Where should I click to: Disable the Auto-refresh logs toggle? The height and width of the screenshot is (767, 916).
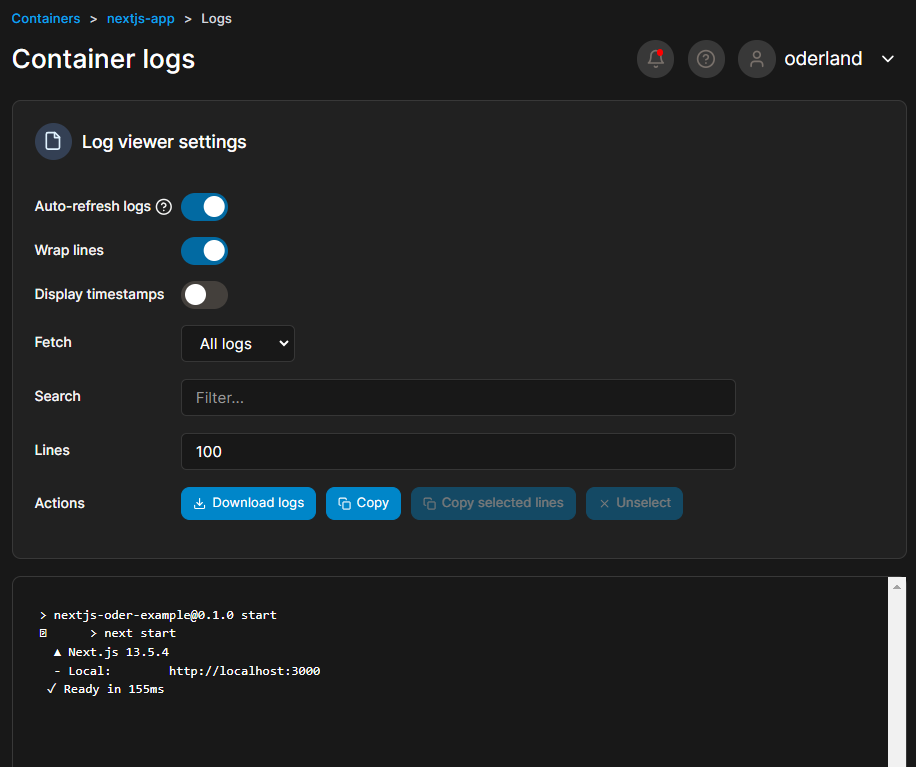[x=204, y=207]
